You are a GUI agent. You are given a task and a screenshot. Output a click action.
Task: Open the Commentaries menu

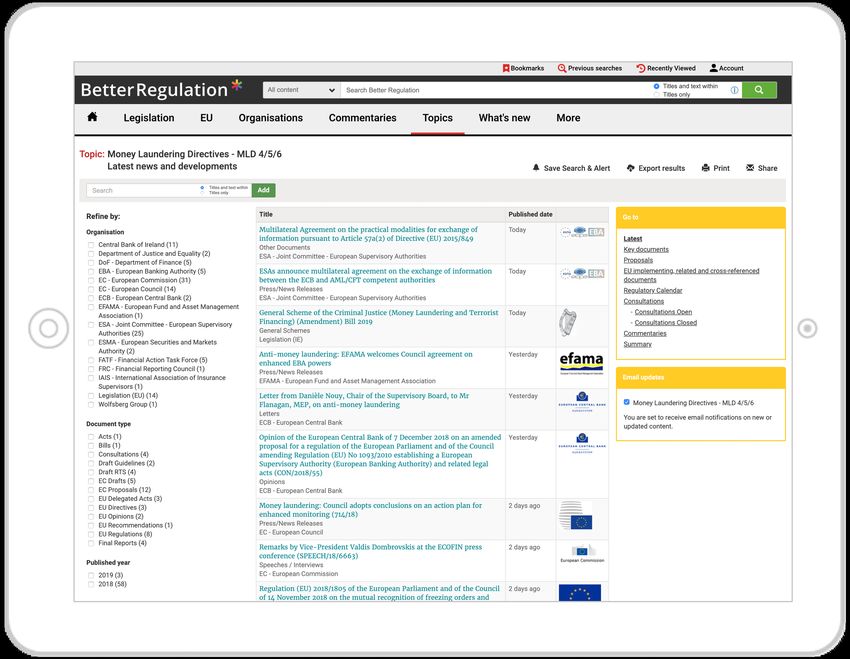(363, 118)
